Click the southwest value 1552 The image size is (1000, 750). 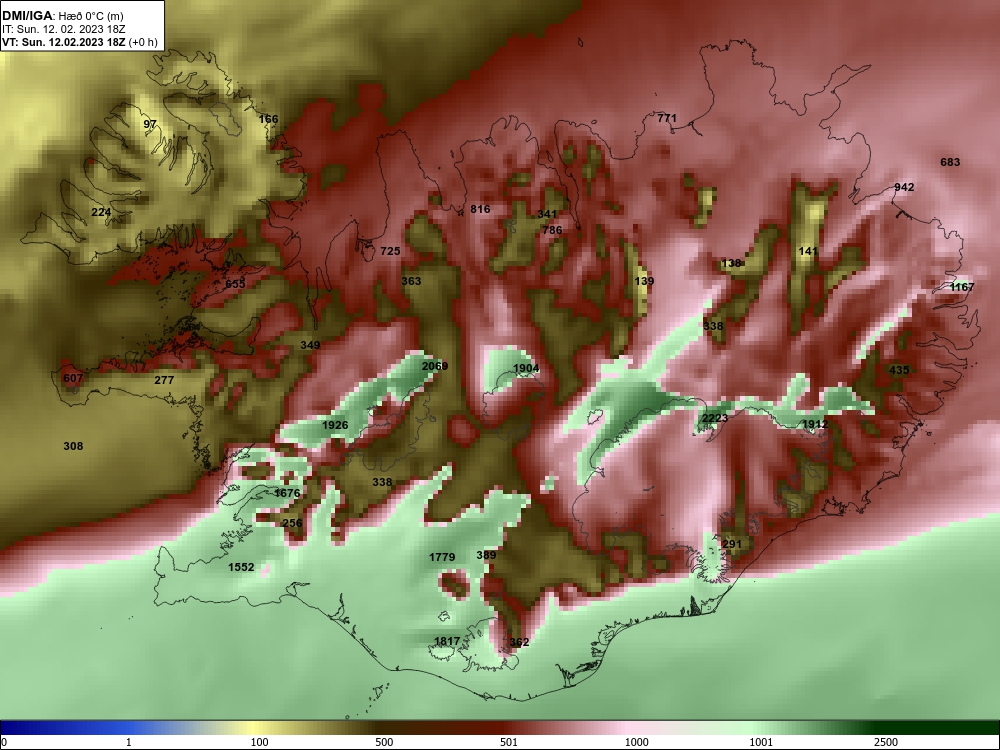[241, 567]
